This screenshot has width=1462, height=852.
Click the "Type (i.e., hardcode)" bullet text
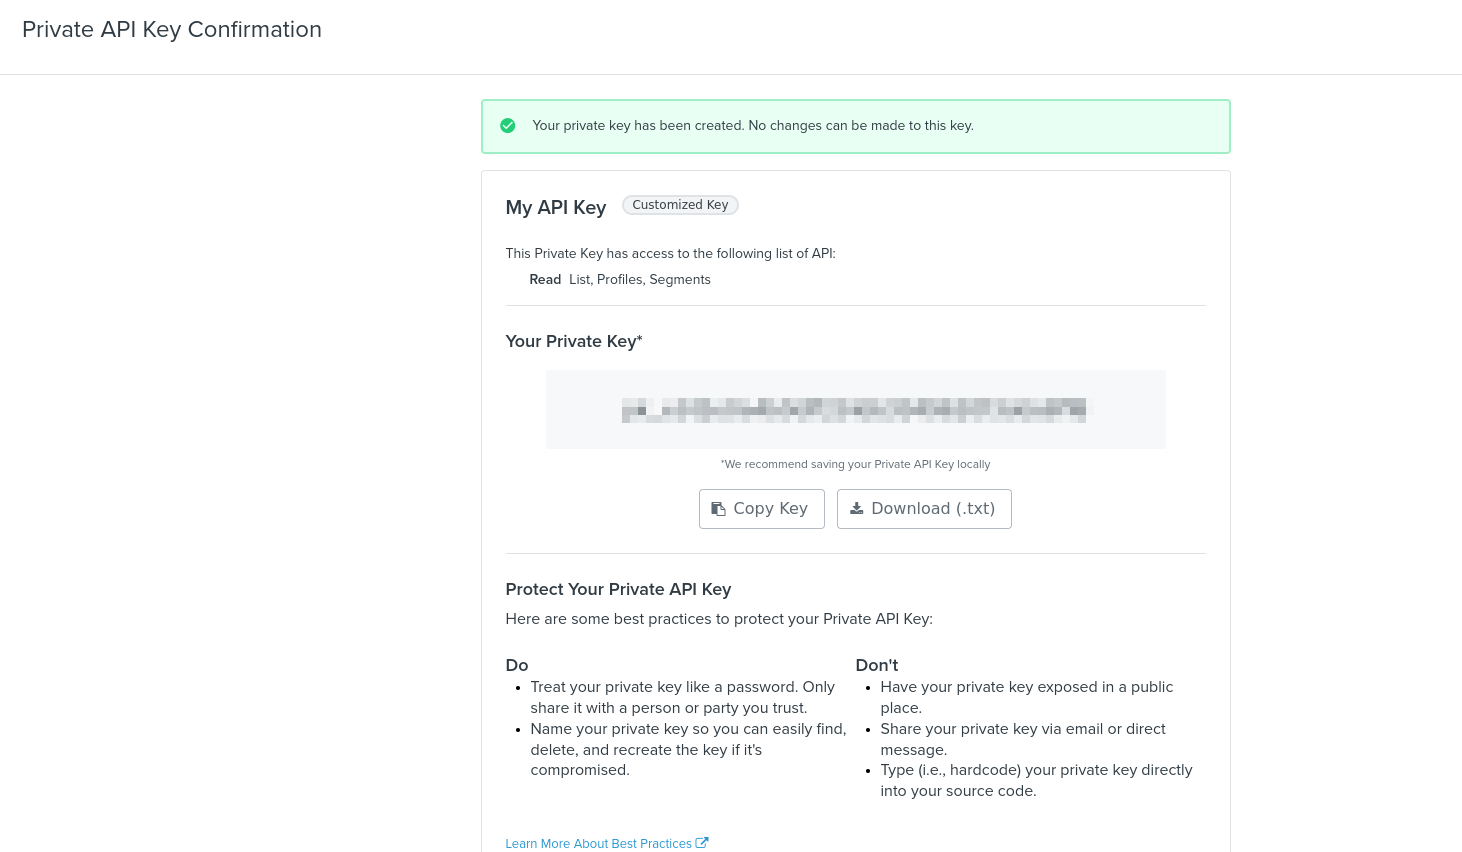[x=1036, y=780]
